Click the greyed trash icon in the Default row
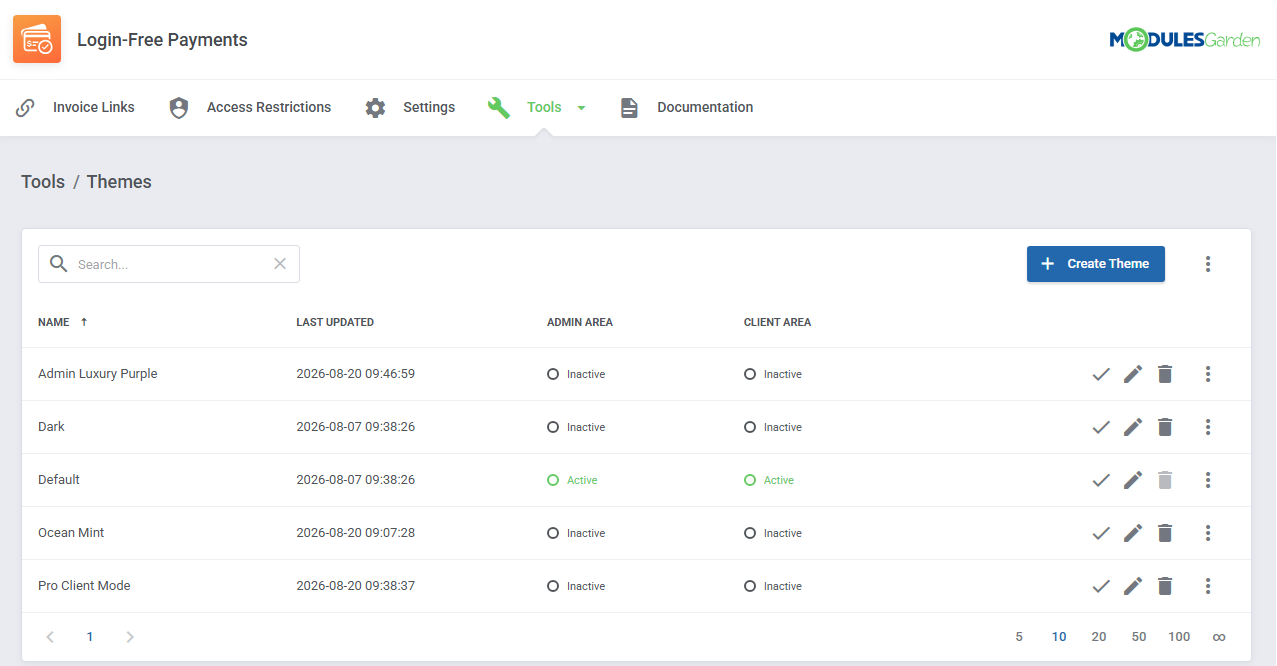 click(x=1165, y=480)
